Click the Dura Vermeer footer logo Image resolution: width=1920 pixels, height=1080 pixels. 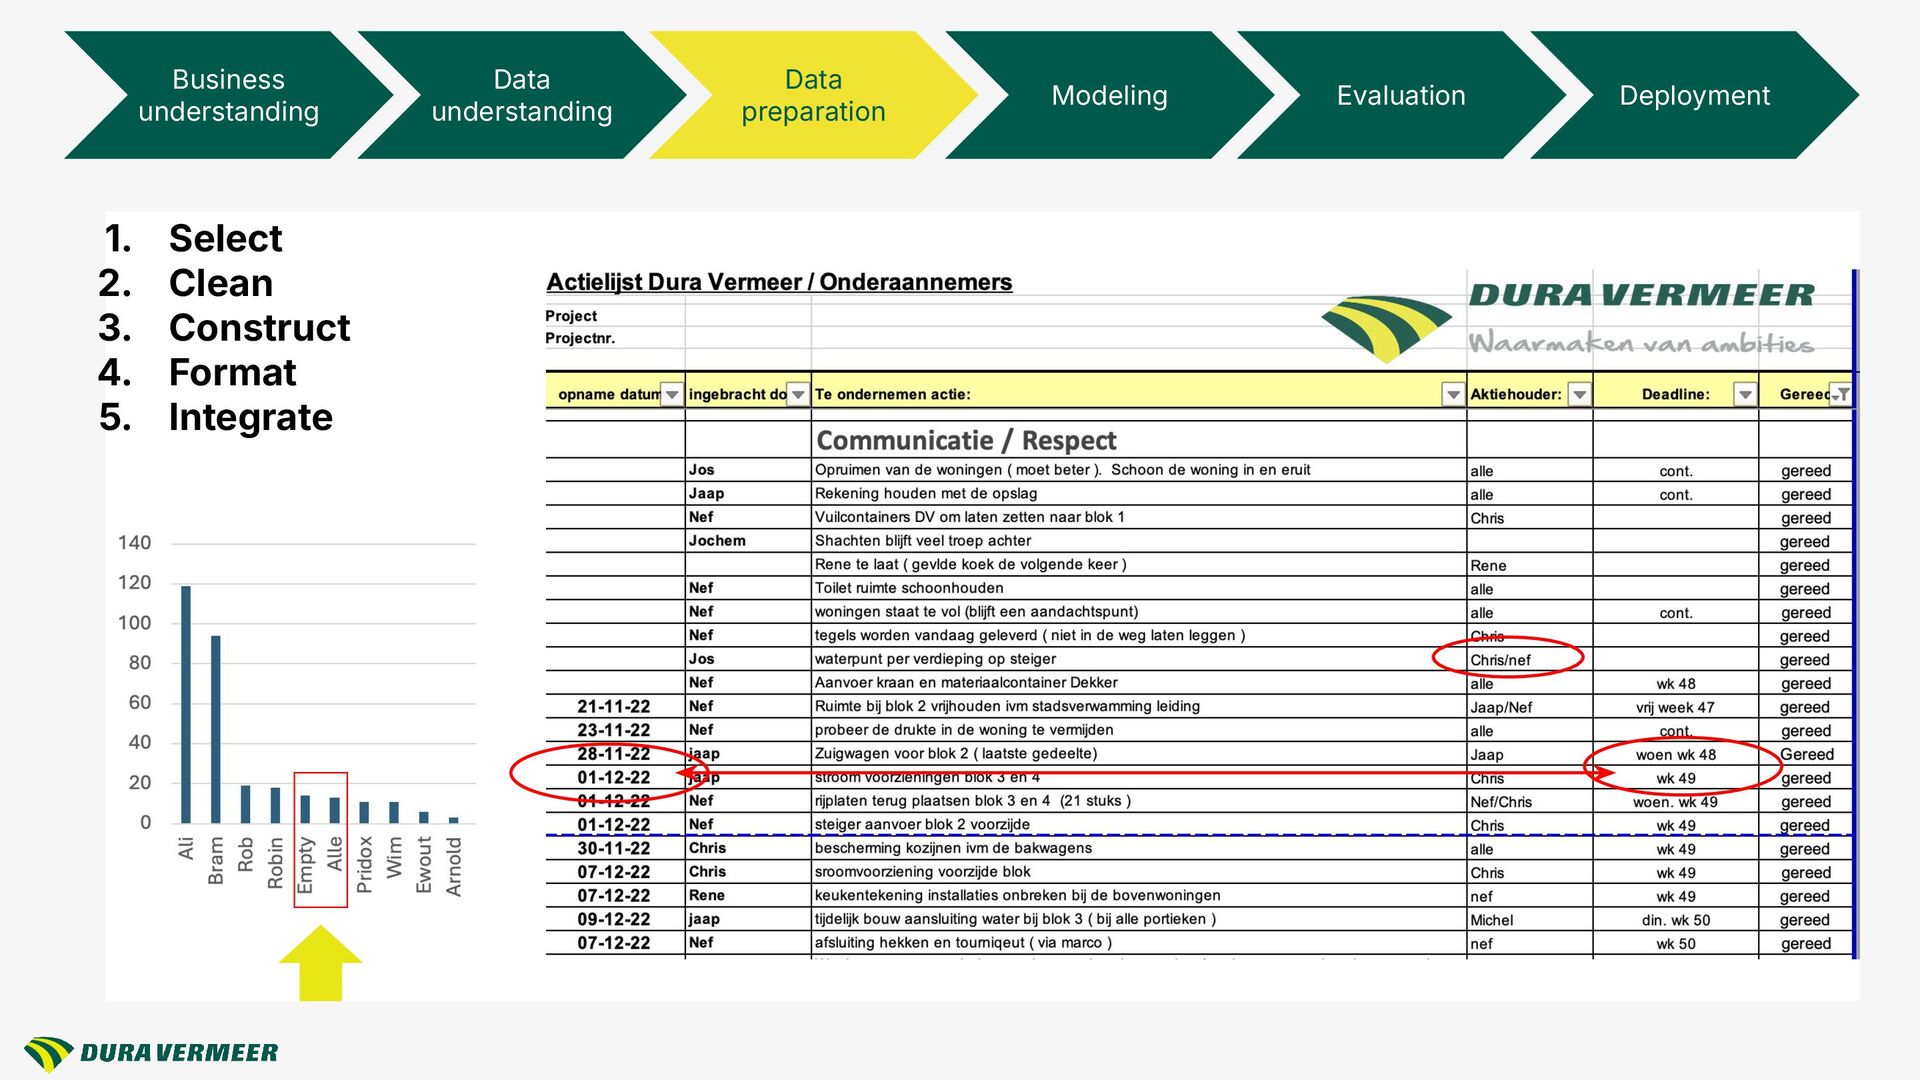pyautogui.click(x=151, y=1053)
